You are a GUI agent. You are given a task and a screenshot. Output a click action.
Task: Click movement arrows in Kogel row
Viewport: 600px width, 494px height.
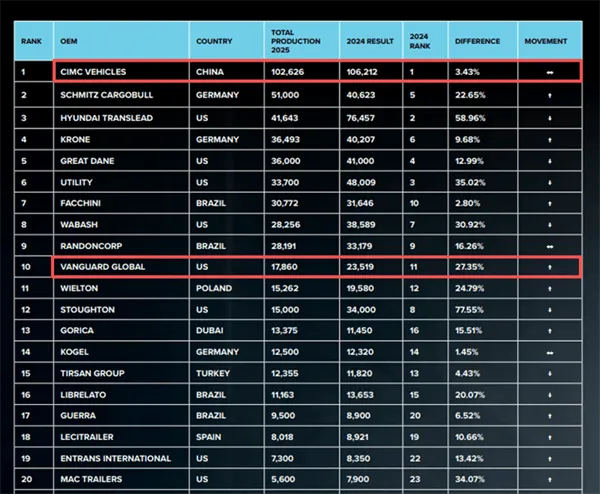coord(550,353)
